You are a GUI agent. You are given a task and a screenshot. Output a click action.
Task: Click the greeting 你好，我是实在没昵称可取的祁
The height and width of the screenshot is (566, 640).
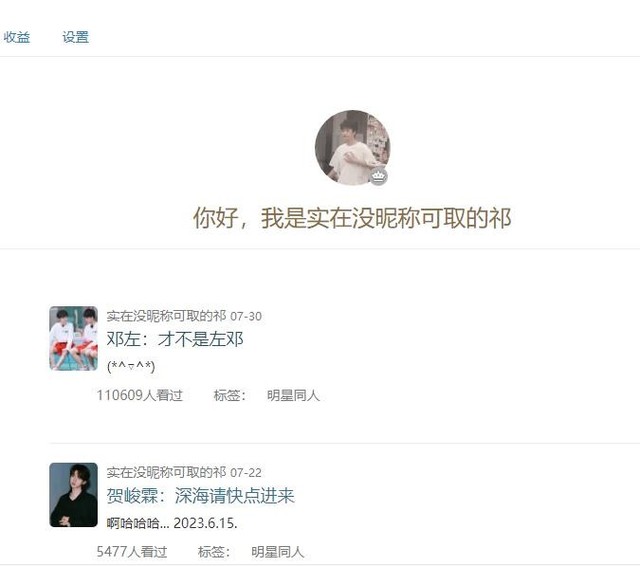click(352, 218)
